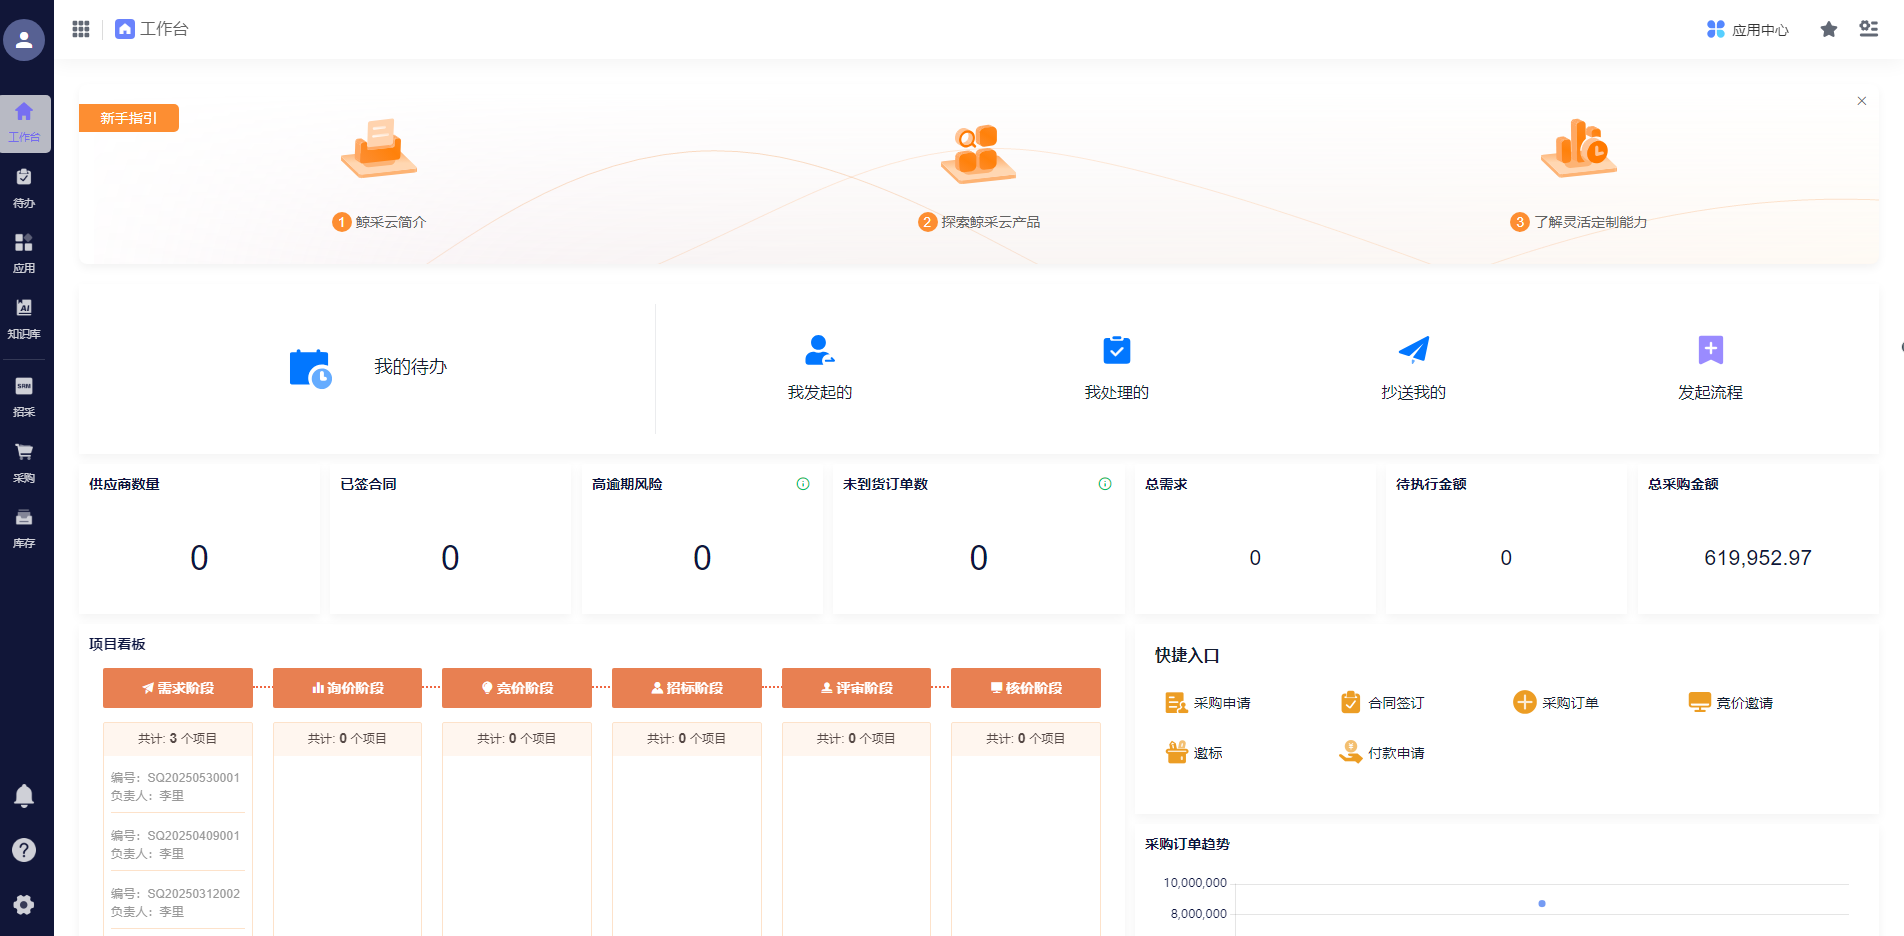The image size is (1904, 936).
Task: Click the notification bell in sidebar
Action: (x=24, y=796)
